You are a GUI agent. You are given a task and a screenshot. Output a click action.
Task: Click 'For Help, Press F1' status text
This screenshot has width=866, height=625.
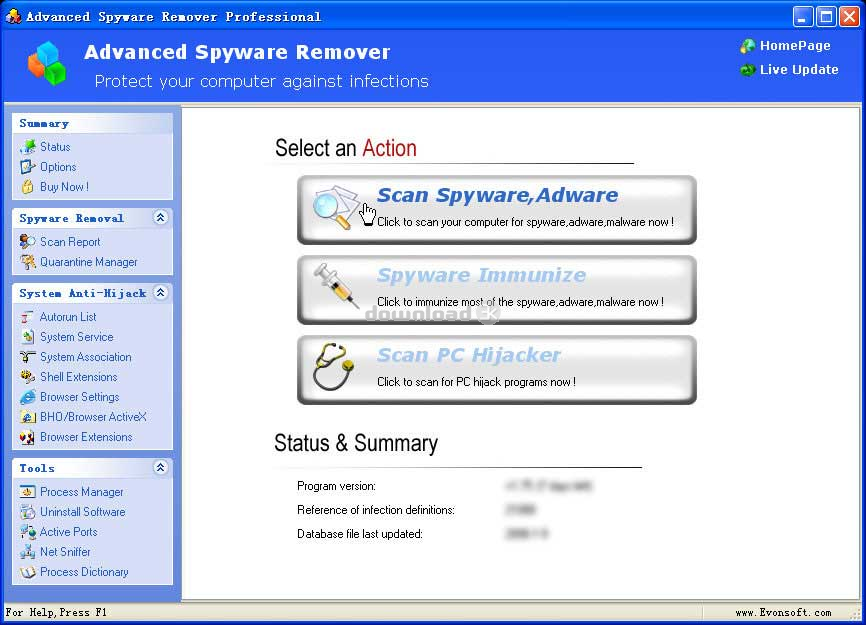(56, 612)
